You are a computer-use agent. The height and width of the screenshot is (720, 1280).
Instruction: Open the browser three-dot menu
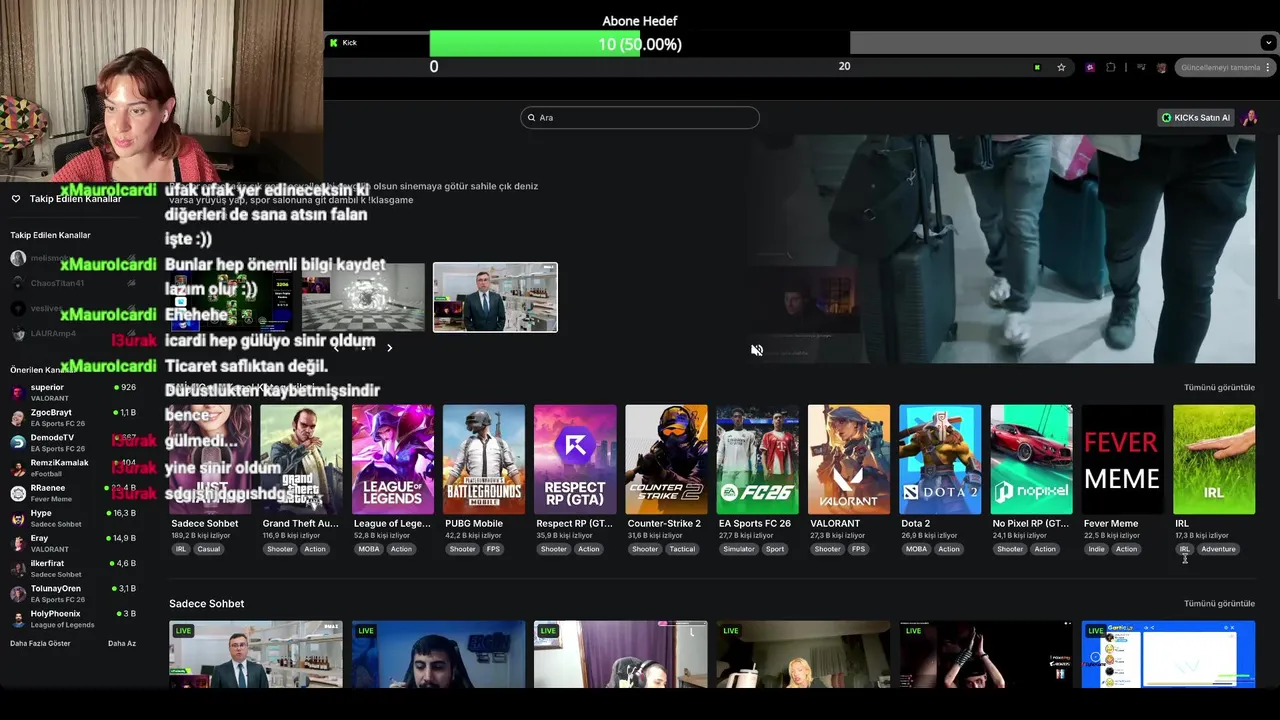tap(1270, 67)
